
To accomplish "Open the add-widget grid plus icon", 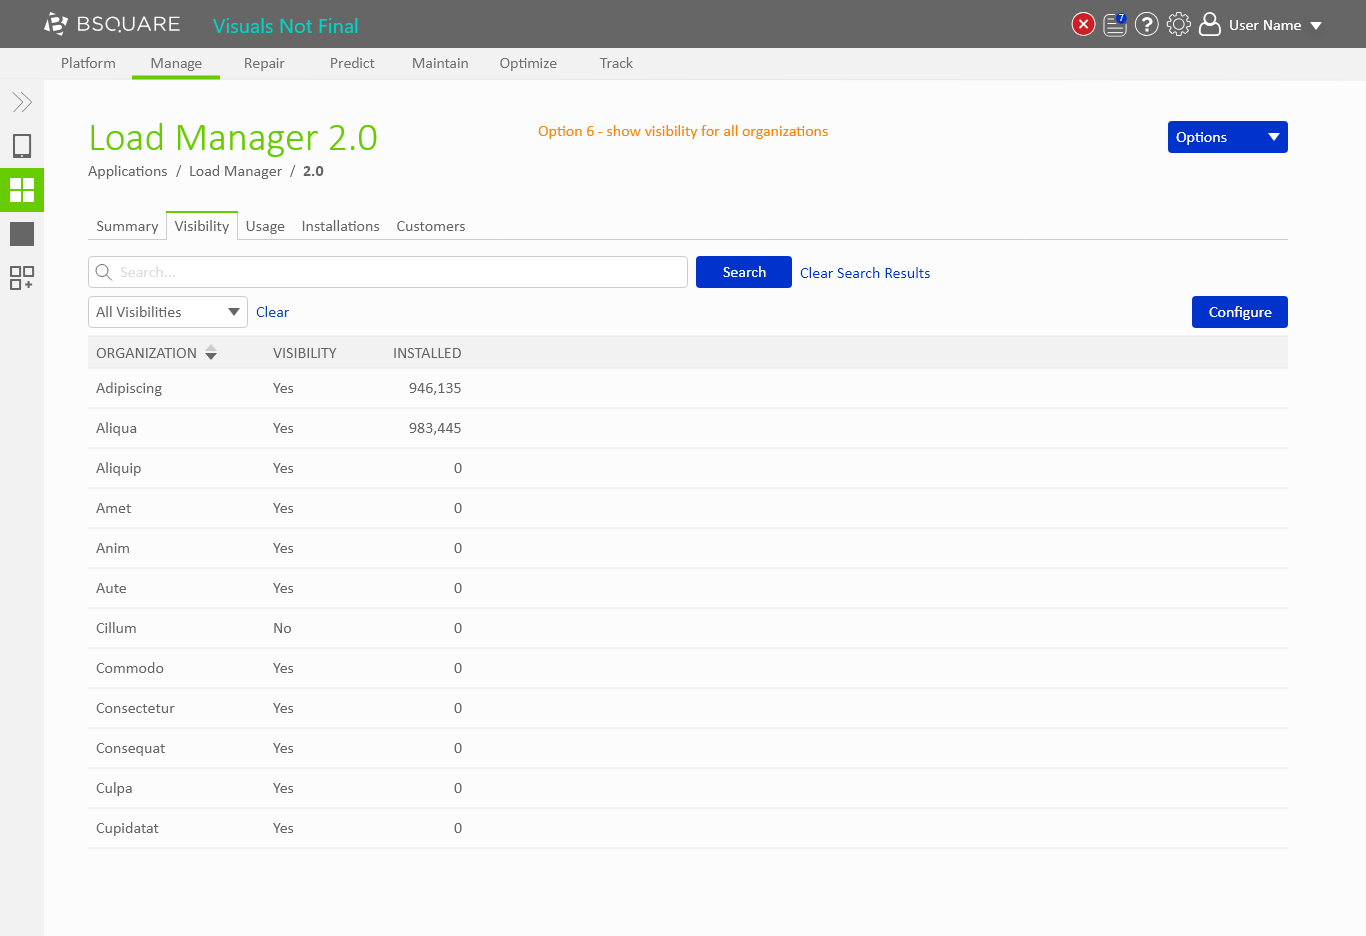I will coord(22,278).
